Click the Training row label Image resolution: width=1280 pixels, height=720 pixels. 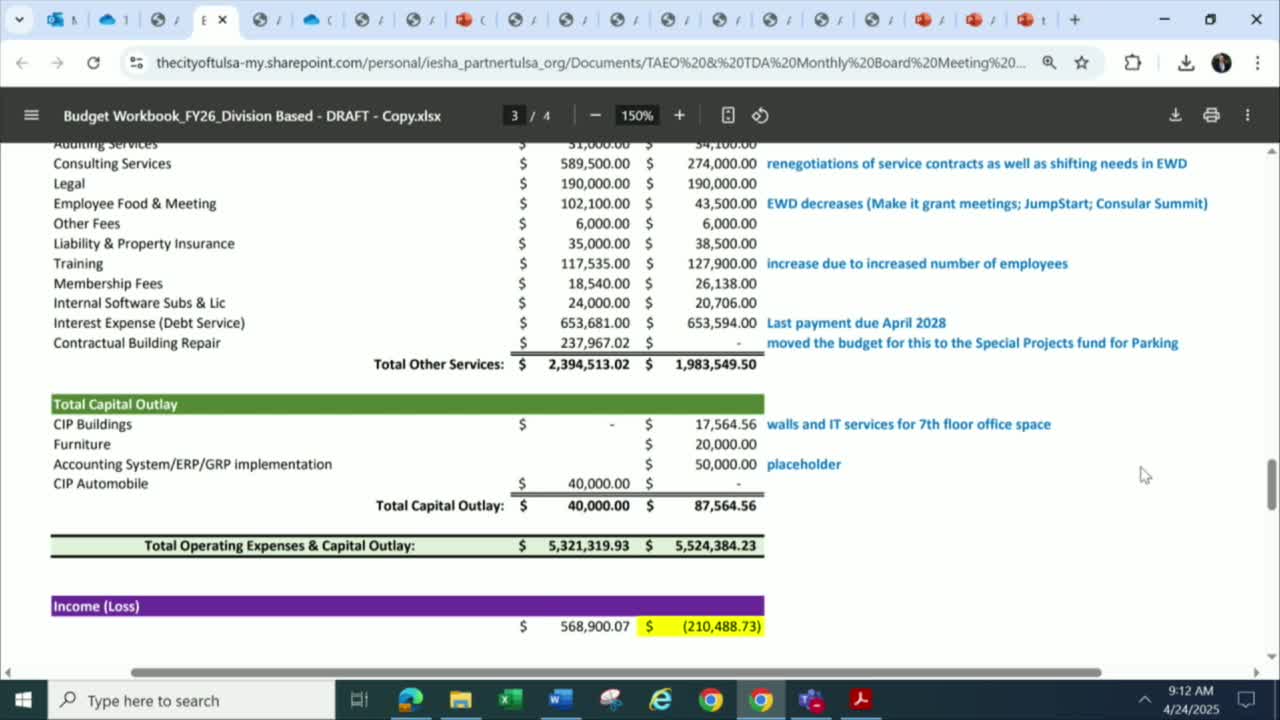coord(78,264)
